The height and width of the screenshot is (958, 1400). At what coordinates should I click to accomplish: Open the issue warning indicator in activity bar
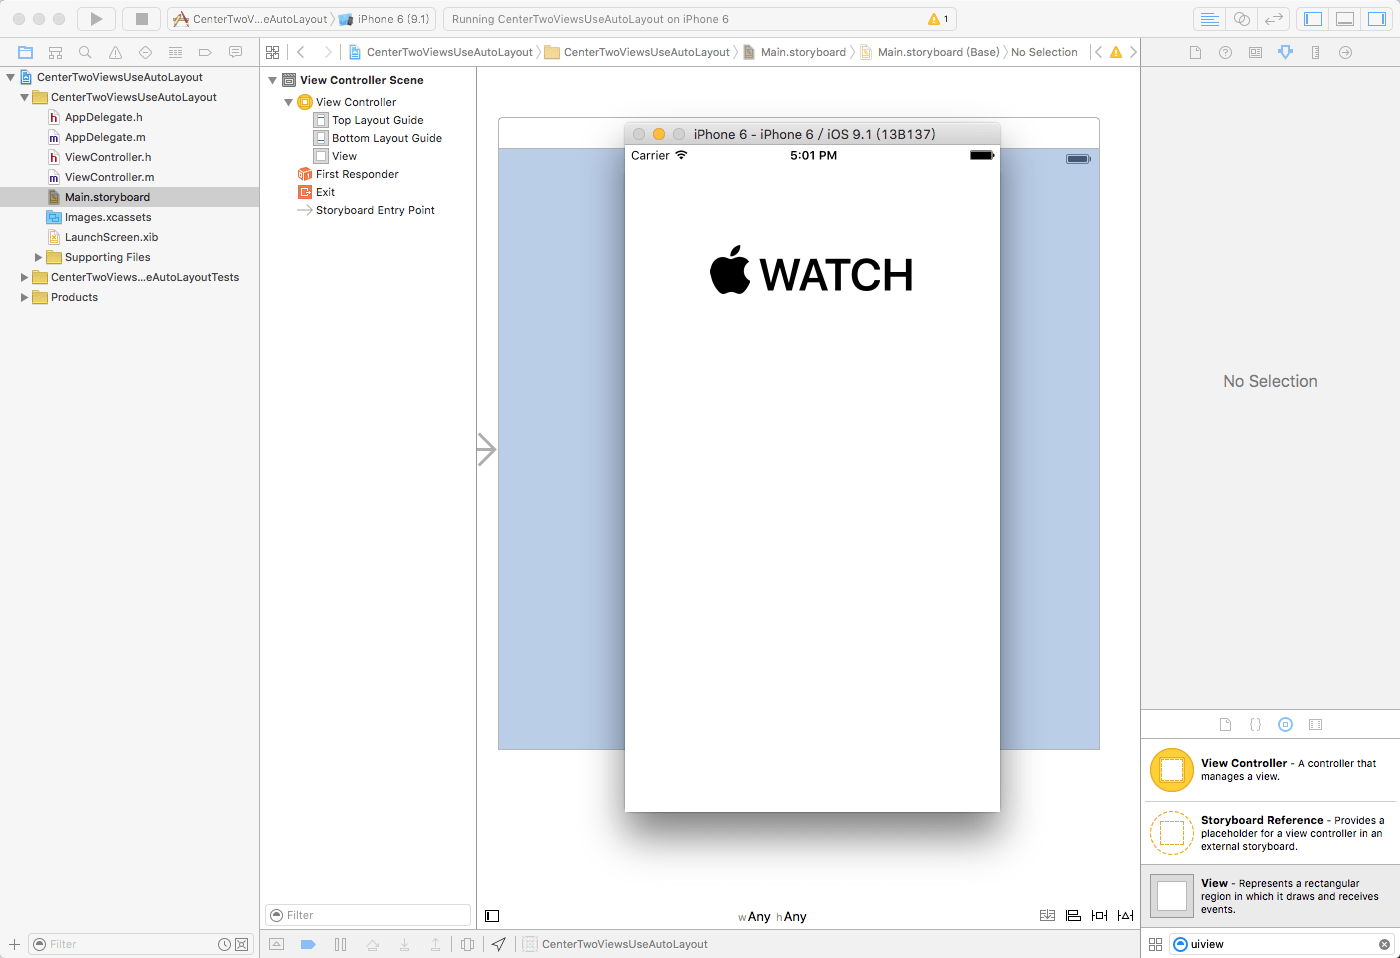[x=938, y=19]
